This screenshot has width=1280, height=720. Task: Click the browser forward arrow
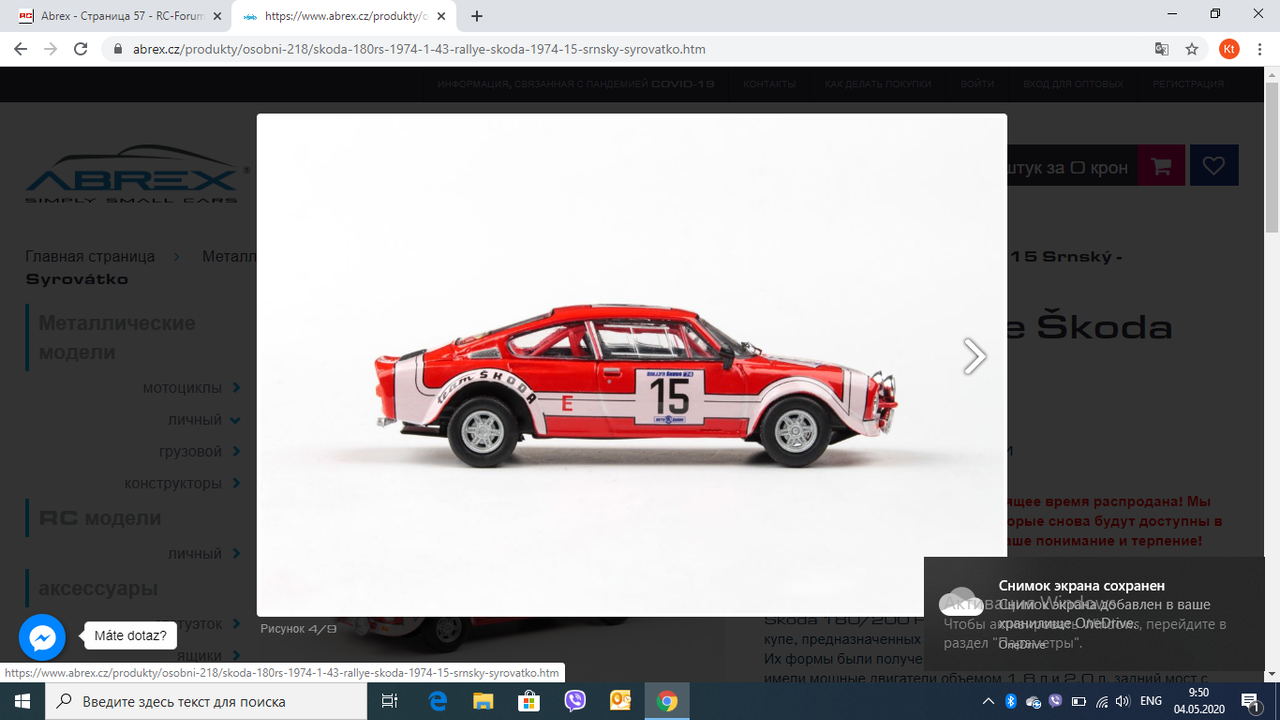coord(51,48)
